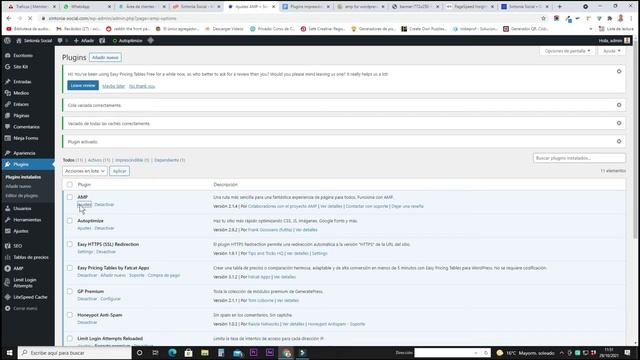
Task: Check the AMP plugin checkbox
Action: coord(70,197)
